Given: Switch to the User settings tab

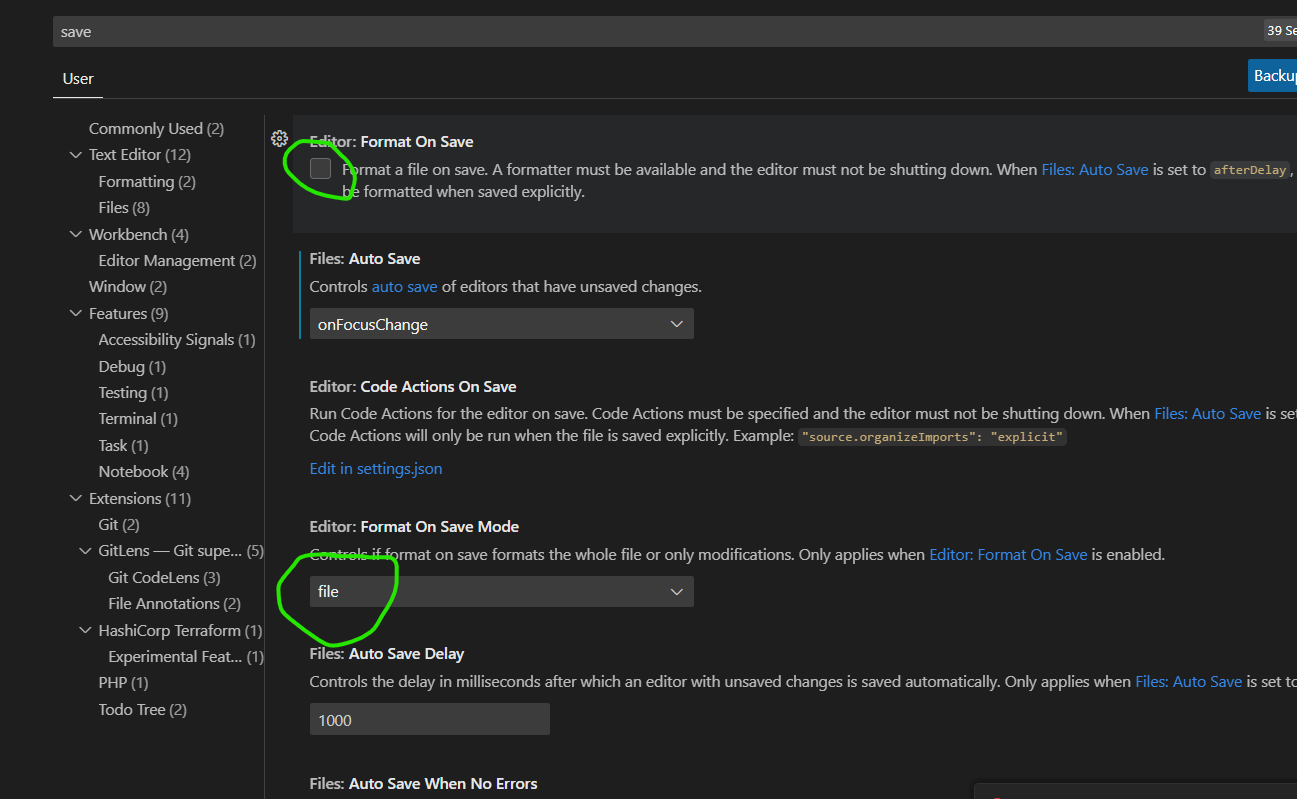Looking at the screenshot, I should 78,79.
